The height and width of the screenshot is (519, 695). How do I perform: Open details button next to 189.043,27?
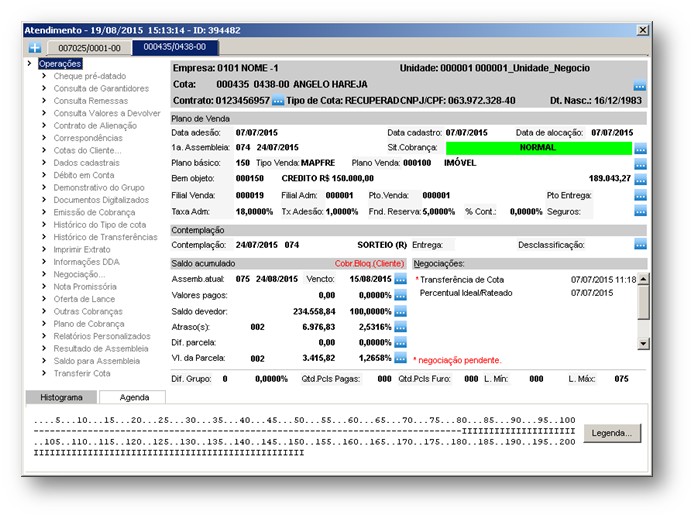(640, 180)
